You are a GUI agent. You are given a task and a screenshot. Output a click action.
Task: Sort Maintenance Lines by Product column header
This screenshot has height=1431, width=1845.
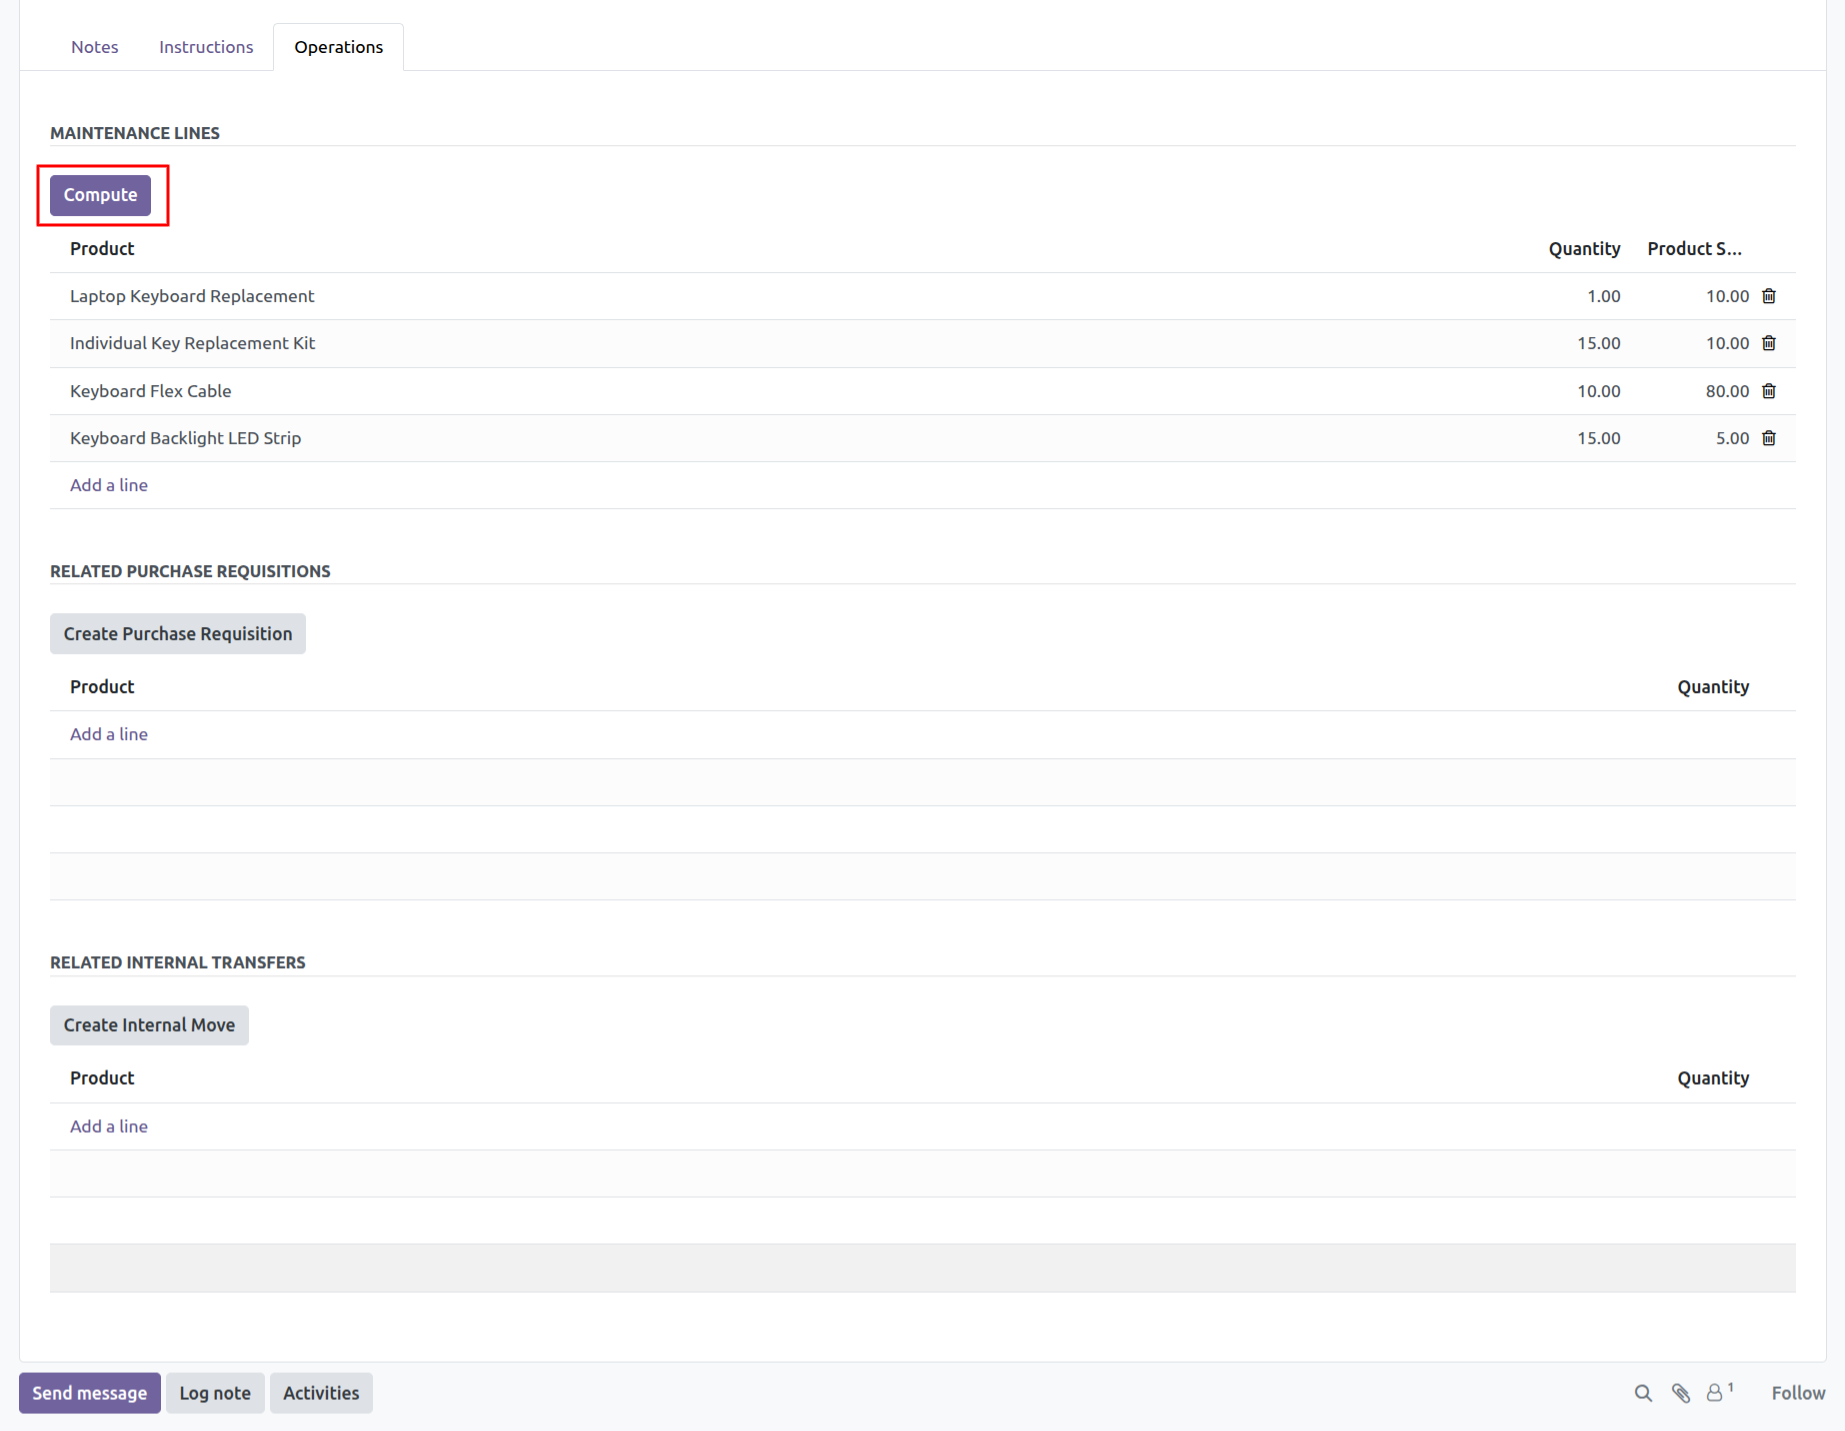tap(102, 249)
